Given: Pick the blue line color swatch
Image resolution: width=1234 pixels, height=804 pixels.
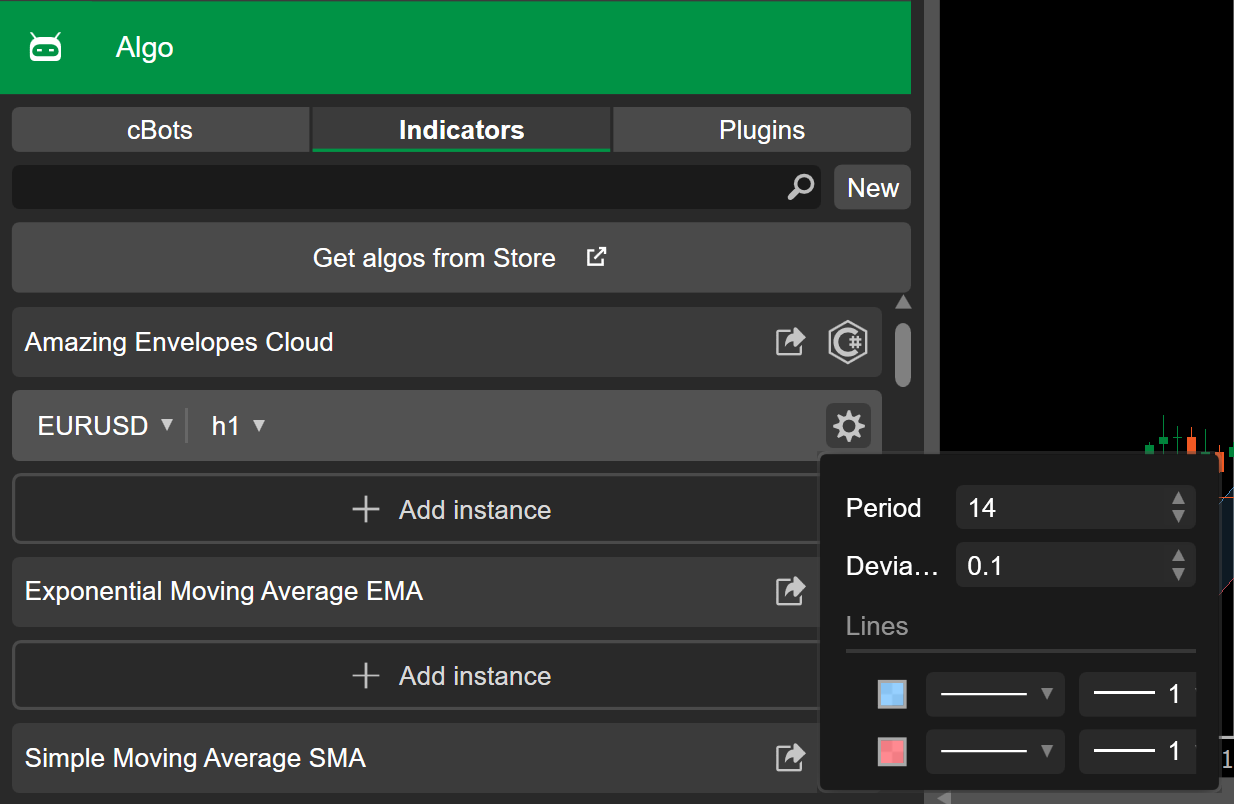Looking at the screenshot, I should point(891,694).
